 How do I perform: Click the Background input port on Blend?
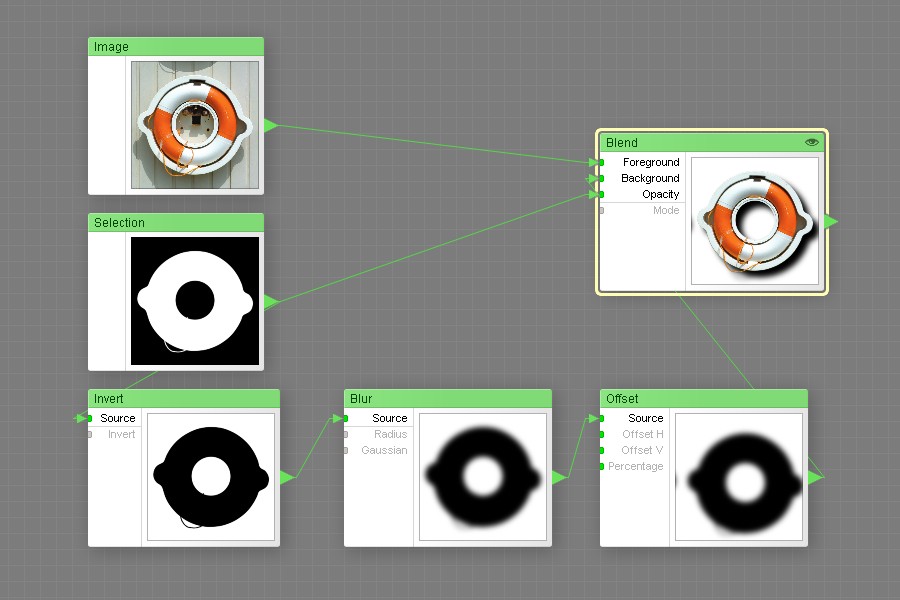point(601,179)
